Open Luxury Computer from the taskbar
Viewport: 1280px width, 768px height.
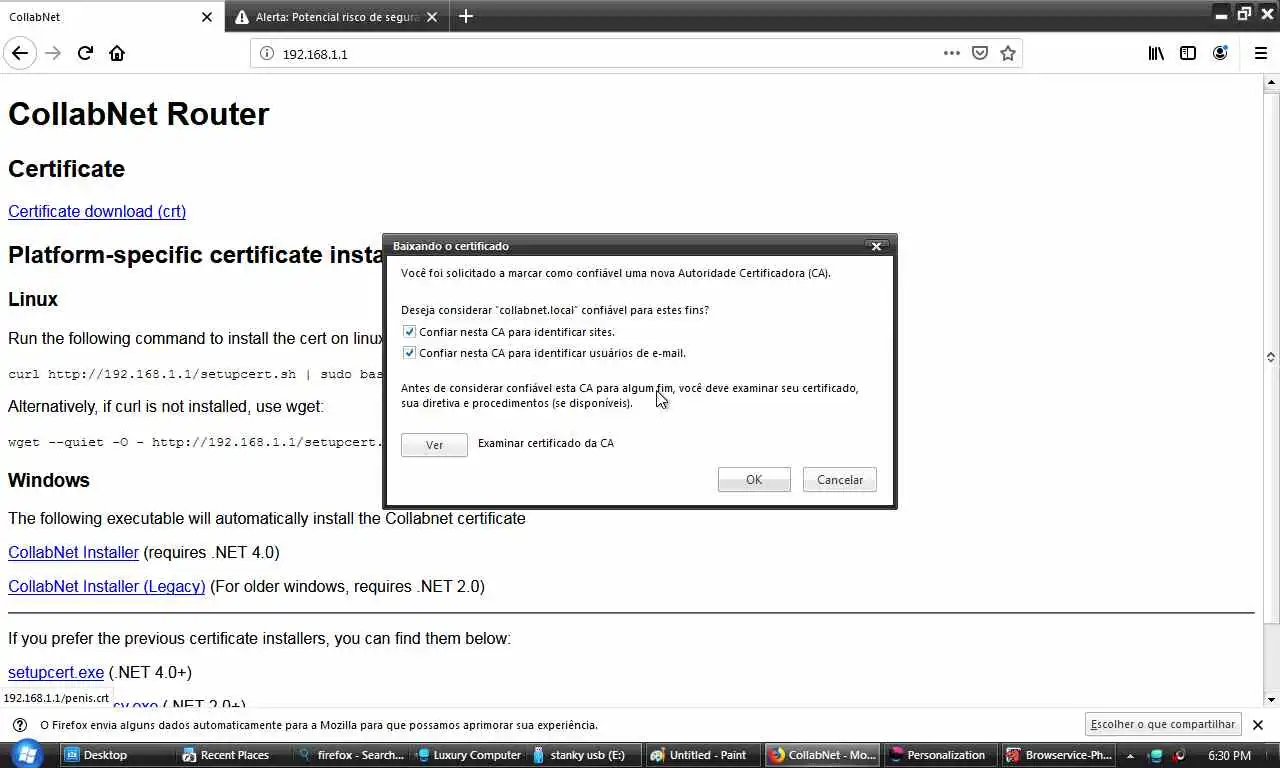(469, 755)
